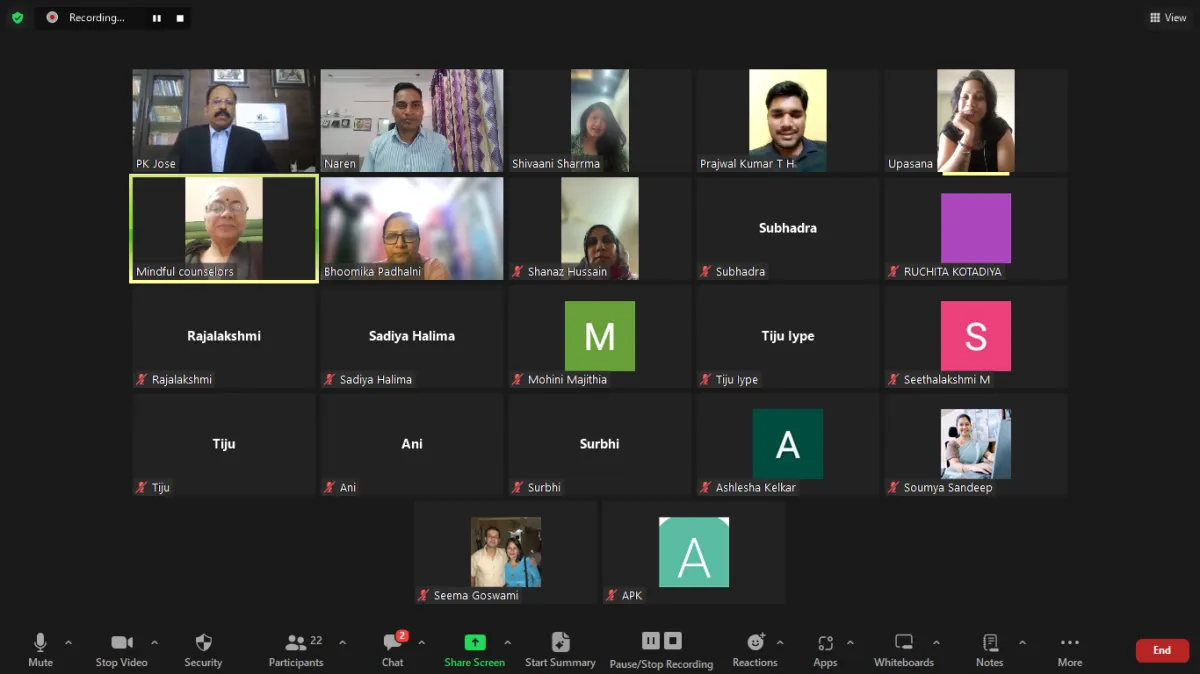Click the muted mic icon beside Mohini Majithia
Image resolution: width=1200 pixels, height=674 pixels.
point(517,379)
